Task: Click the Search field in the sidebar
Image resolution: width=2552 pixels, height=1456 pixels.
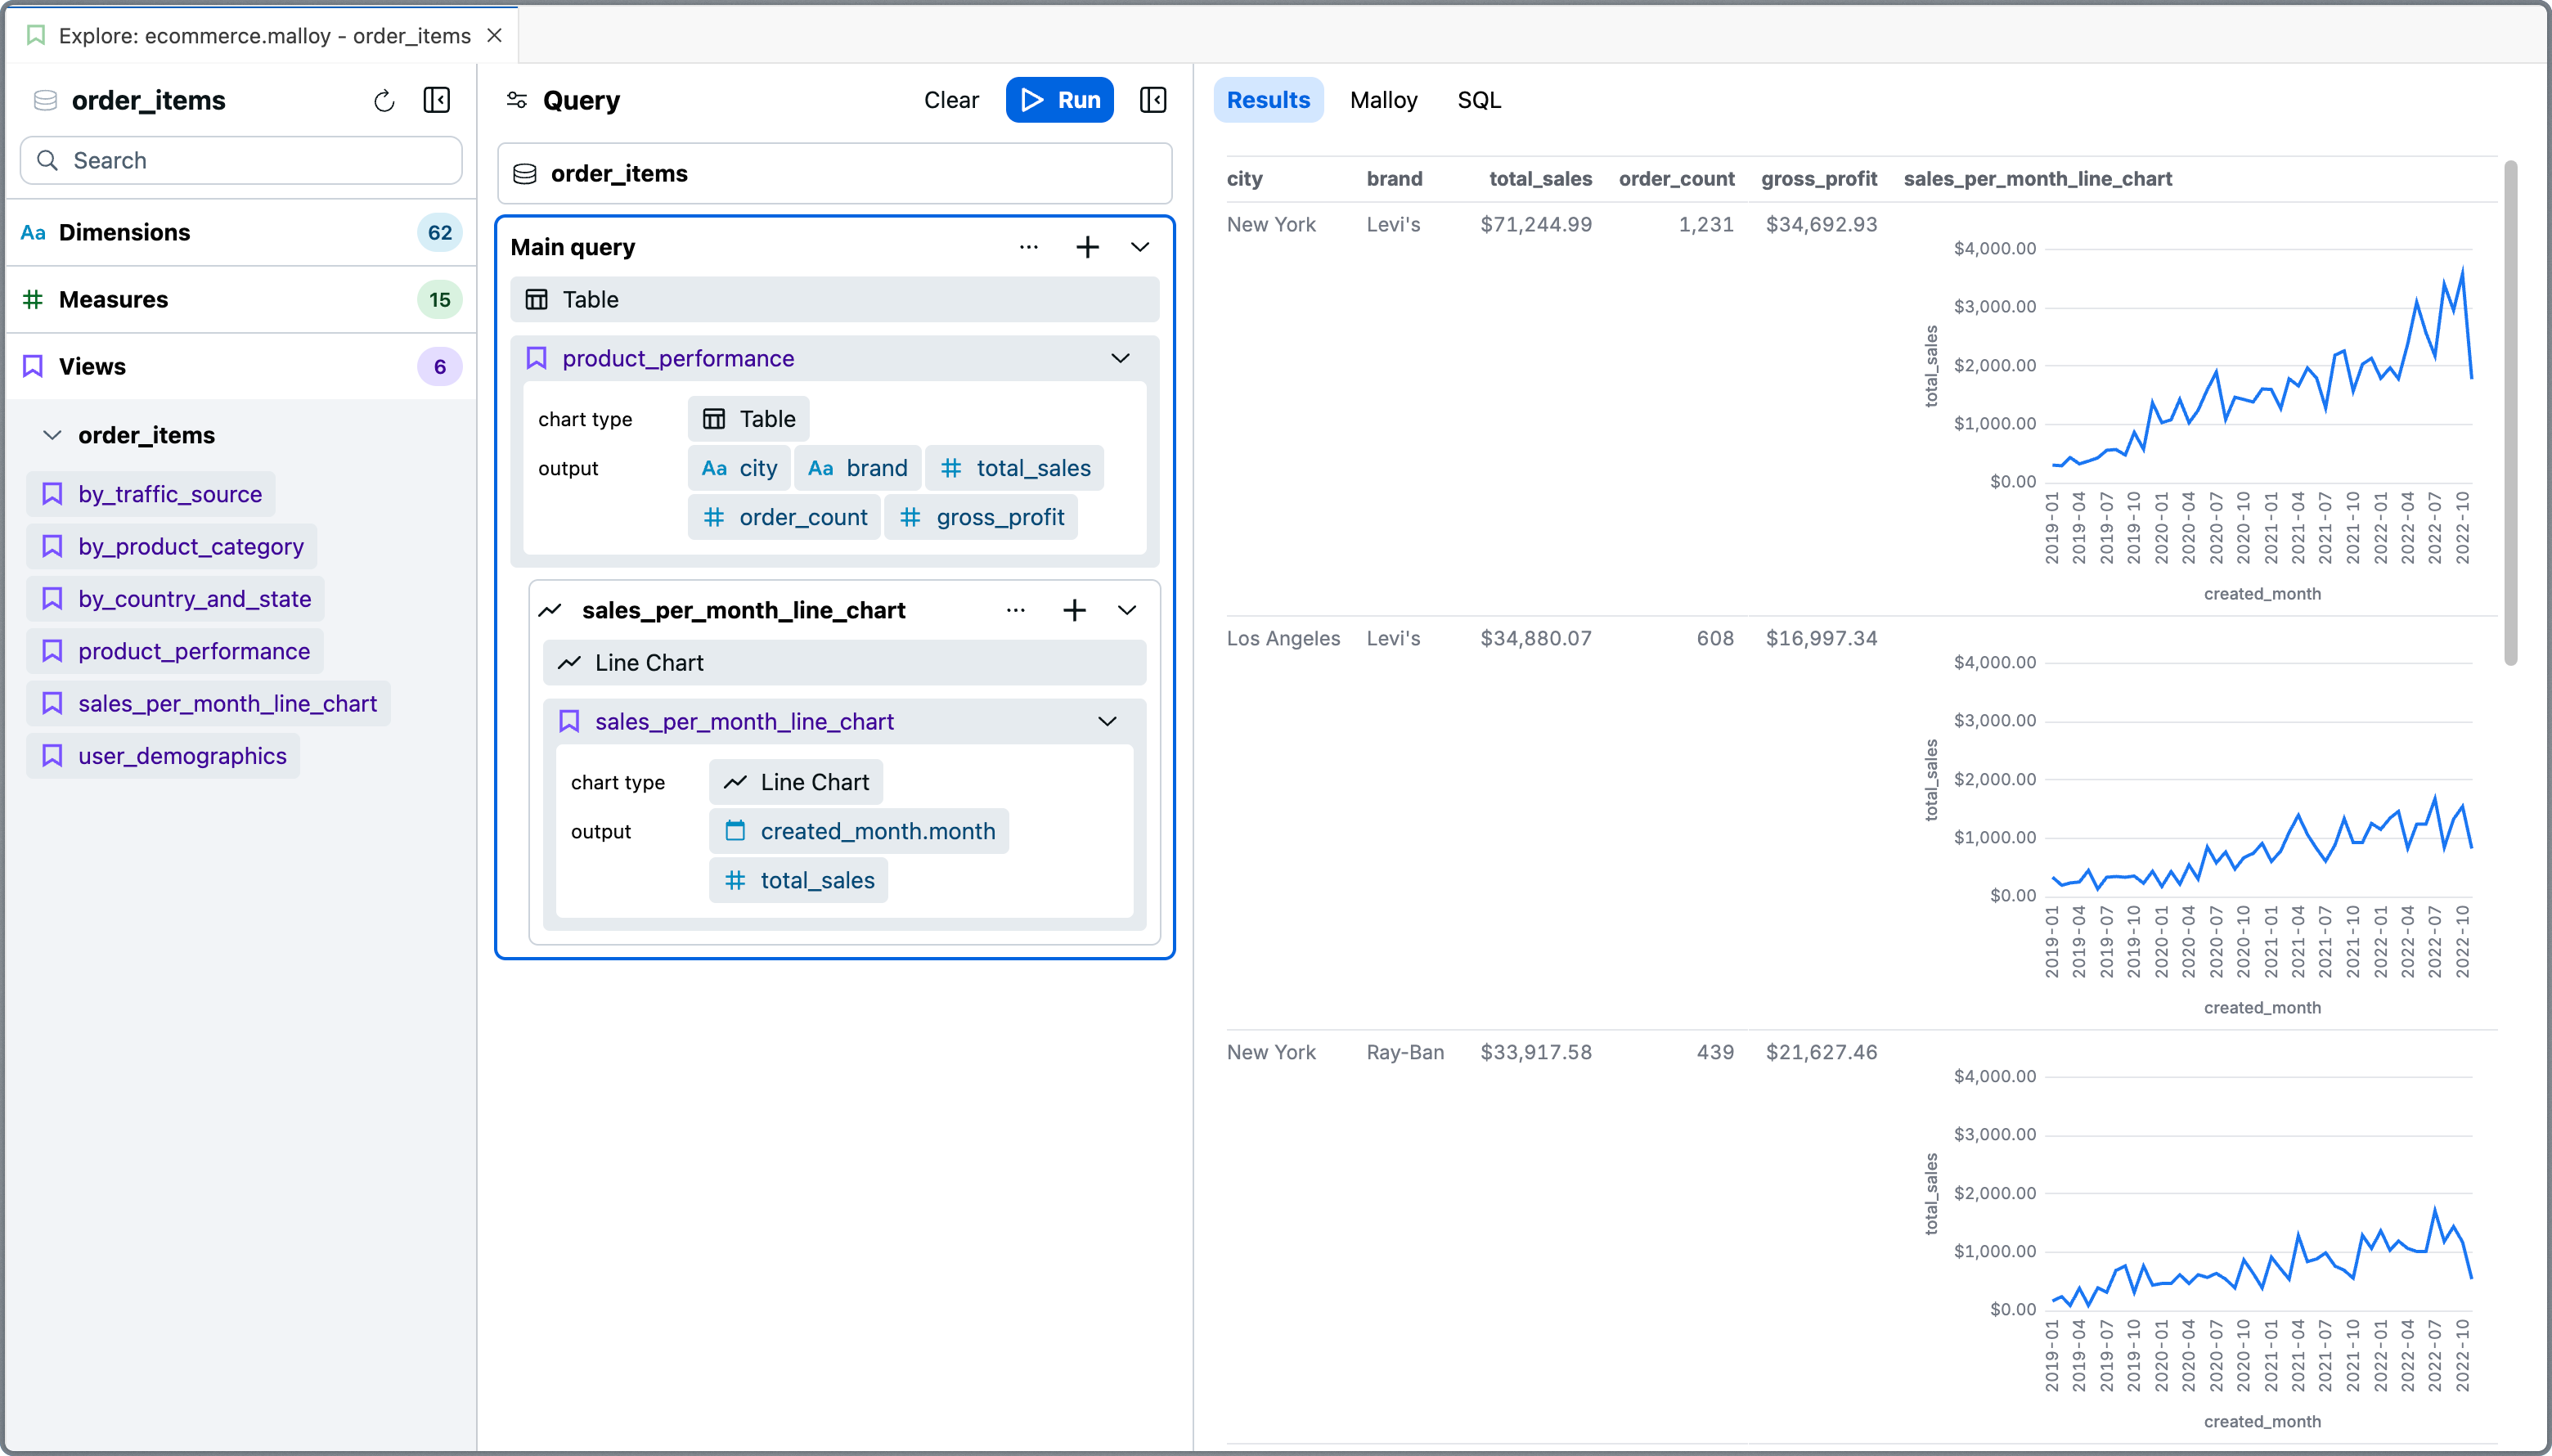Action: tap(240, 160)
